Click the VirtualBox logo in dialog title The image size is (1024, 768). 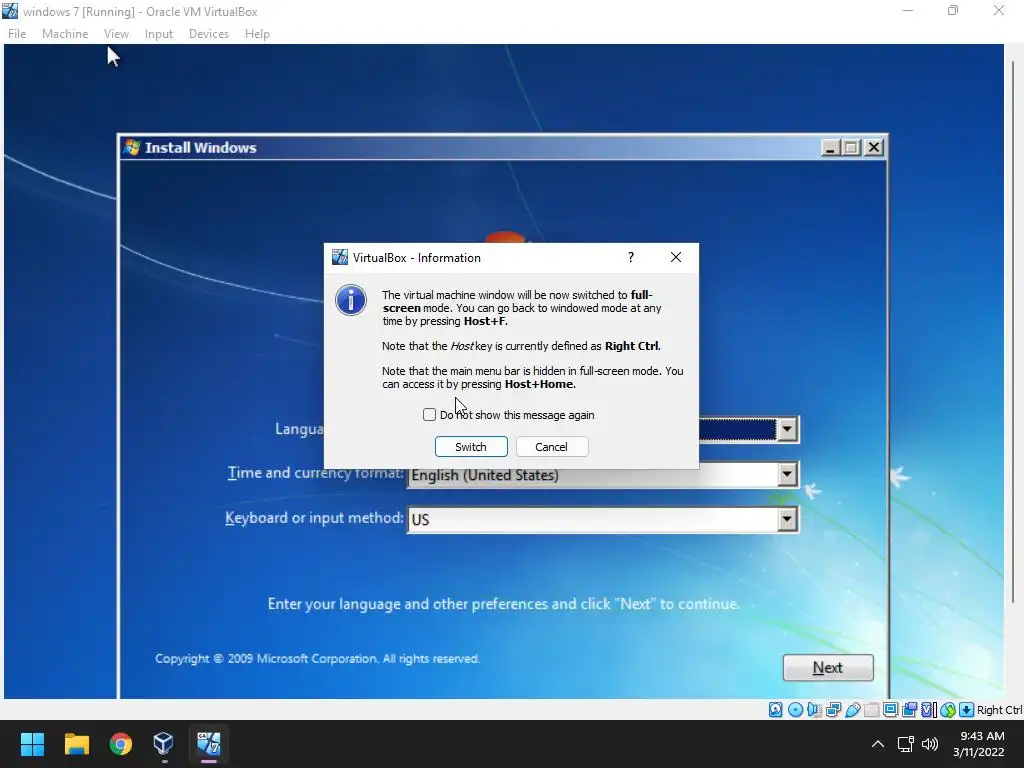coord(340,257)
